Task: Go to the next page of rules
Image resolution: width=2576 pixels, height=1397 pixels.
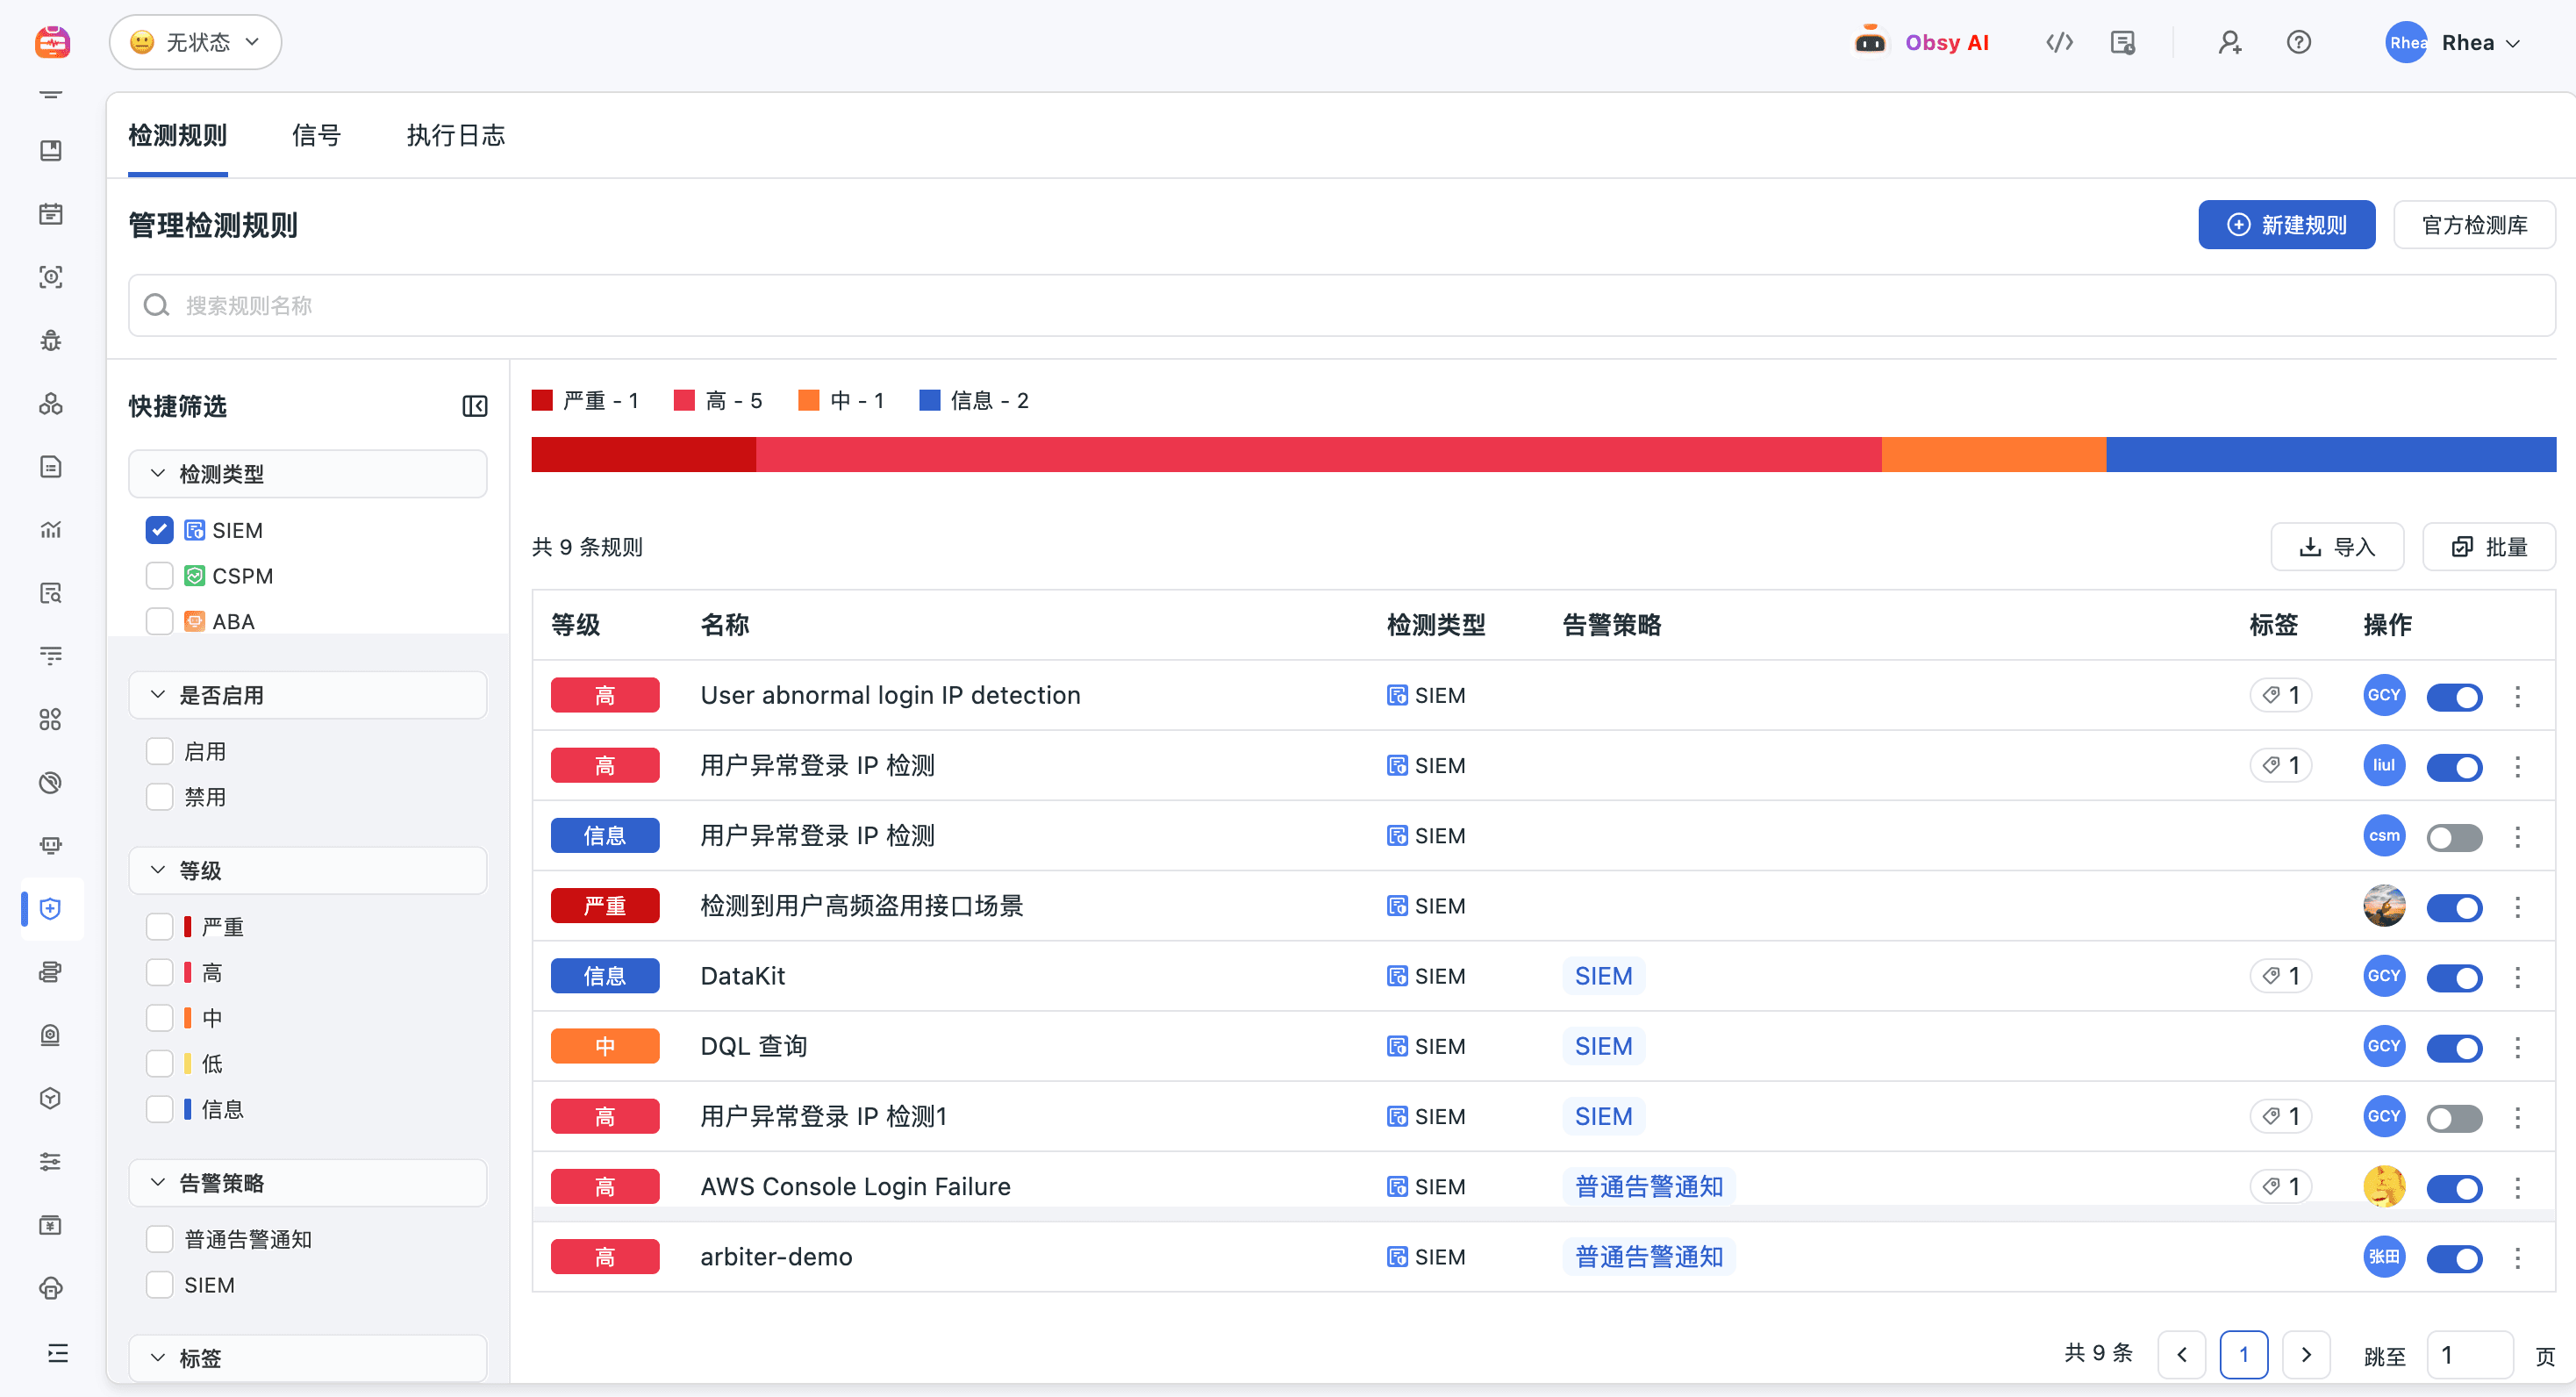Action: [2306, 1354]
